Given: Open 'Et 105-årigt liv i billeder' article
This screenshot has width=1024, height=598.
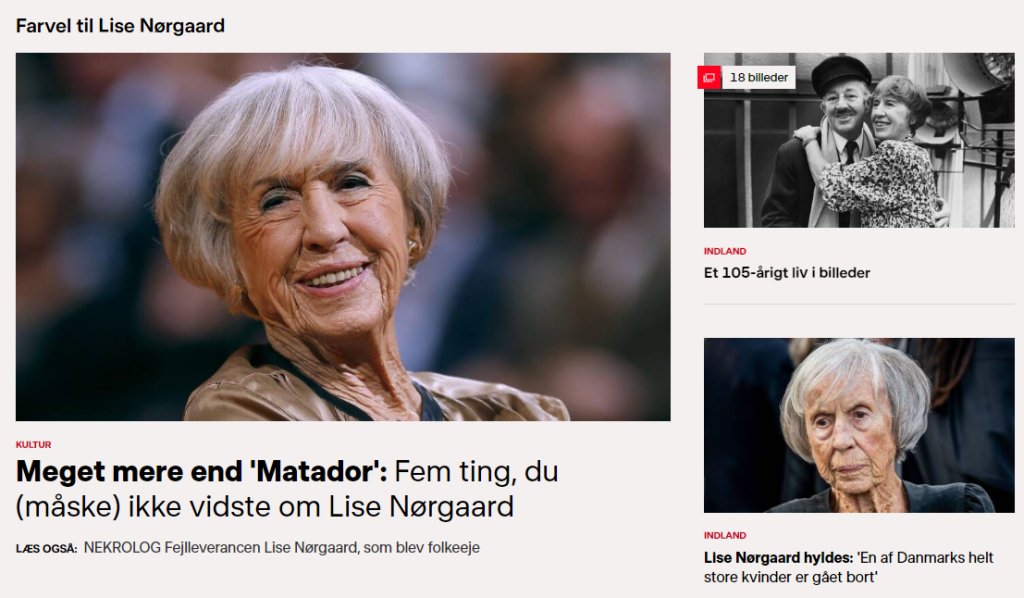Looking at the screenshot, I should [787, 273].
